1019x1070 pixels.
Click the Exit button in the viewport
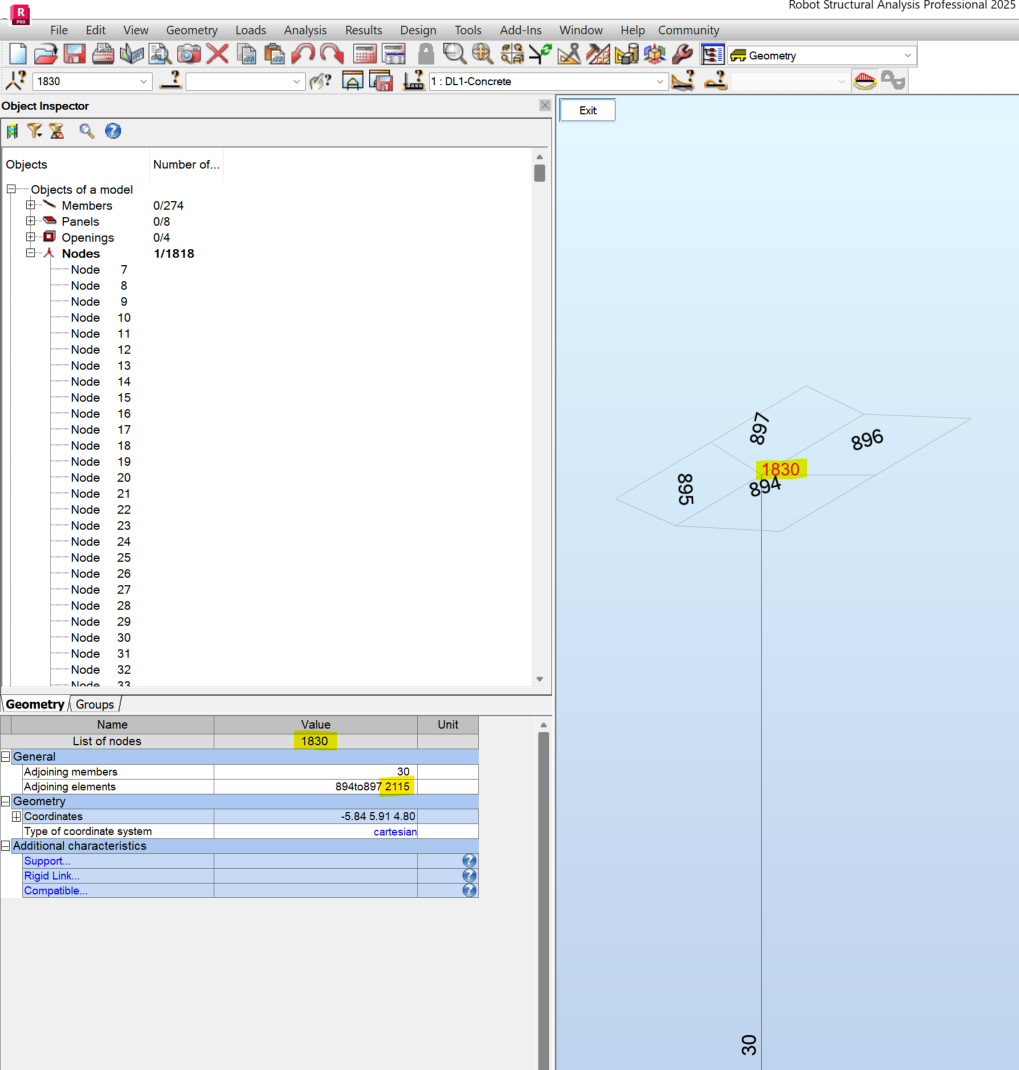point(587,110)
